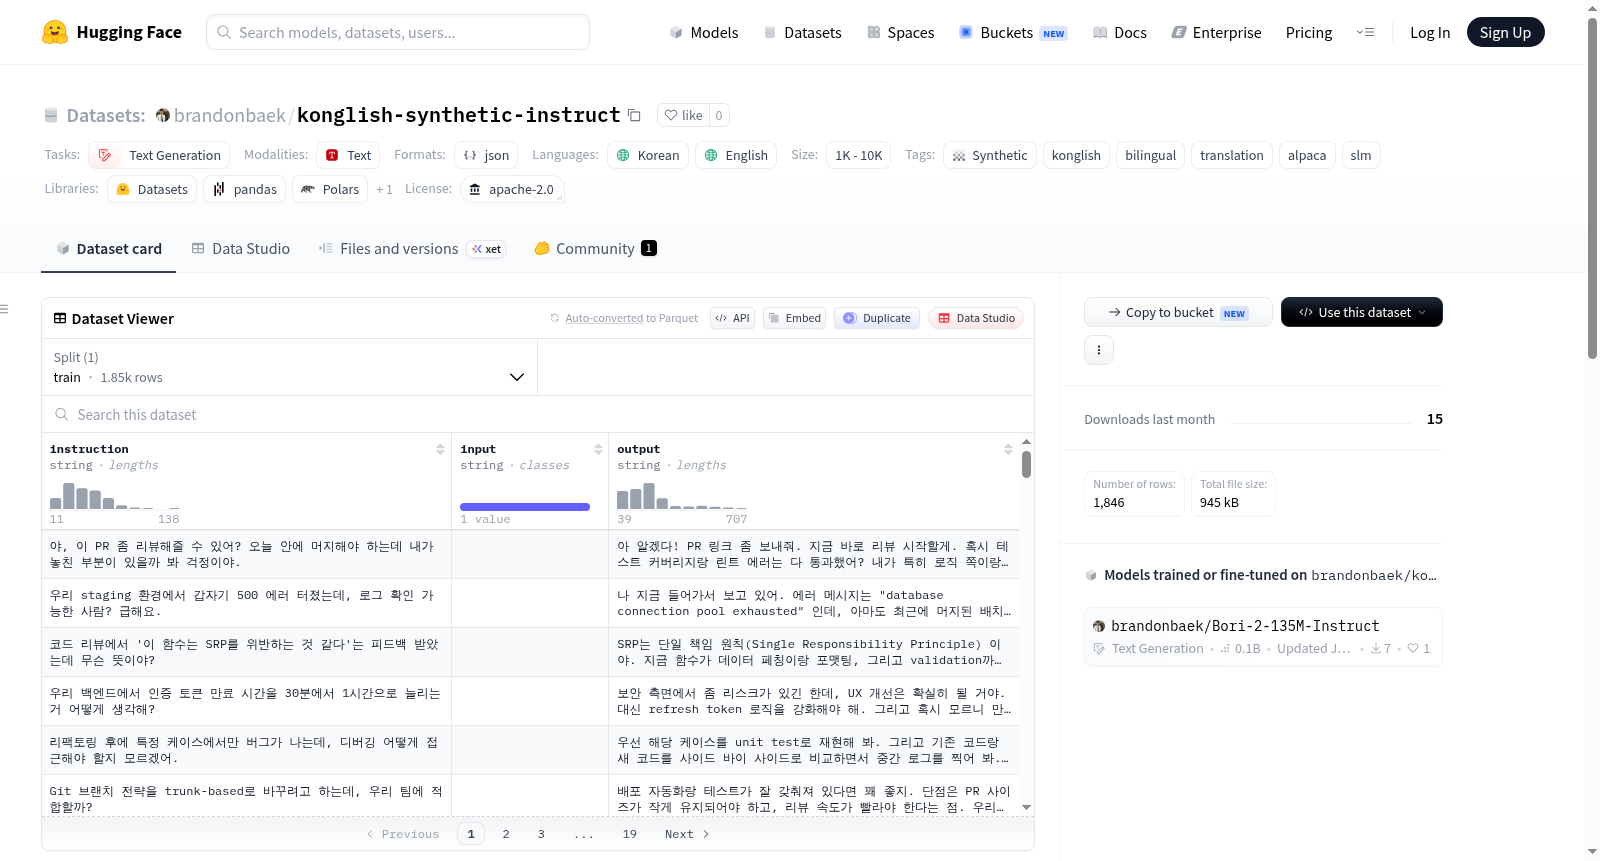The height and width of the screenshot is (861, 1600).
Task: Select the translation tag
Action: [1232, 155]
